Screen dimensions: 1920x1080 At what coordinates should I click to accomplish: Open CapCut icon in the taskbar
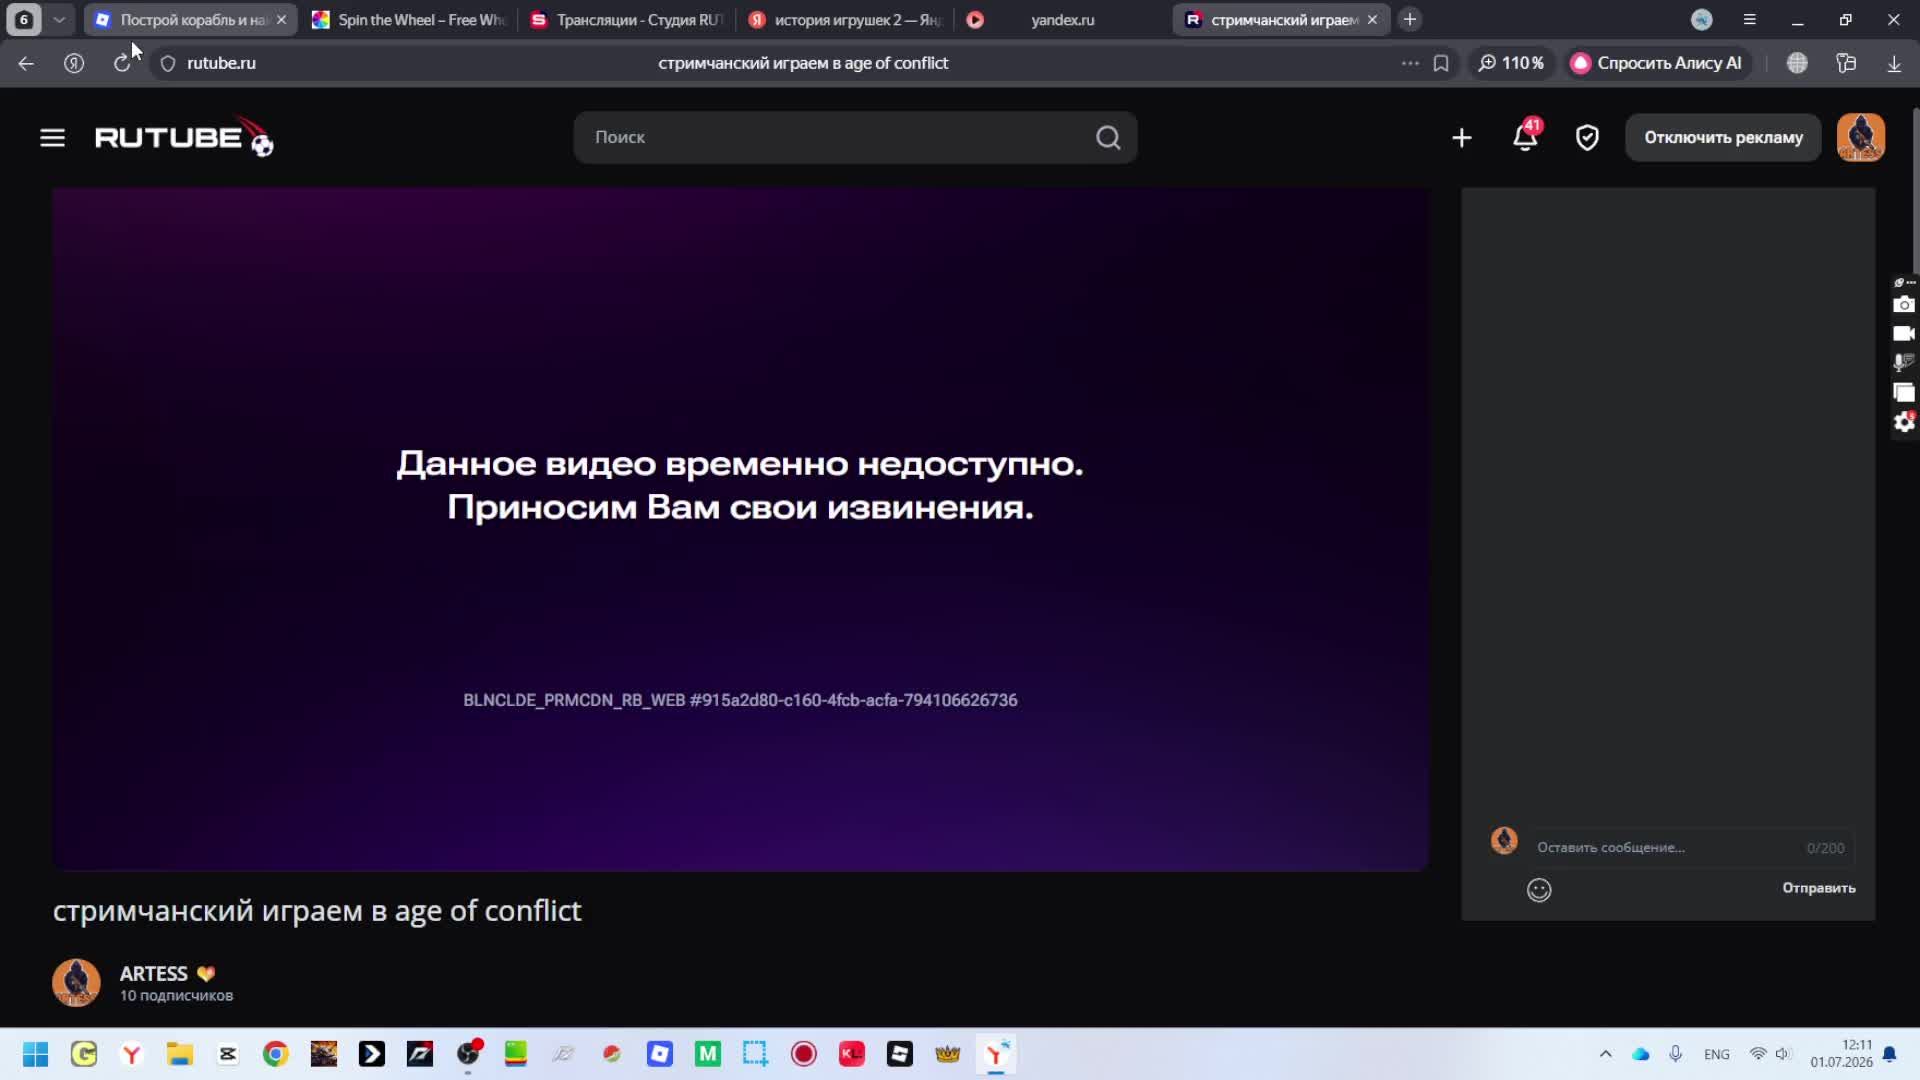(228, 1054)
